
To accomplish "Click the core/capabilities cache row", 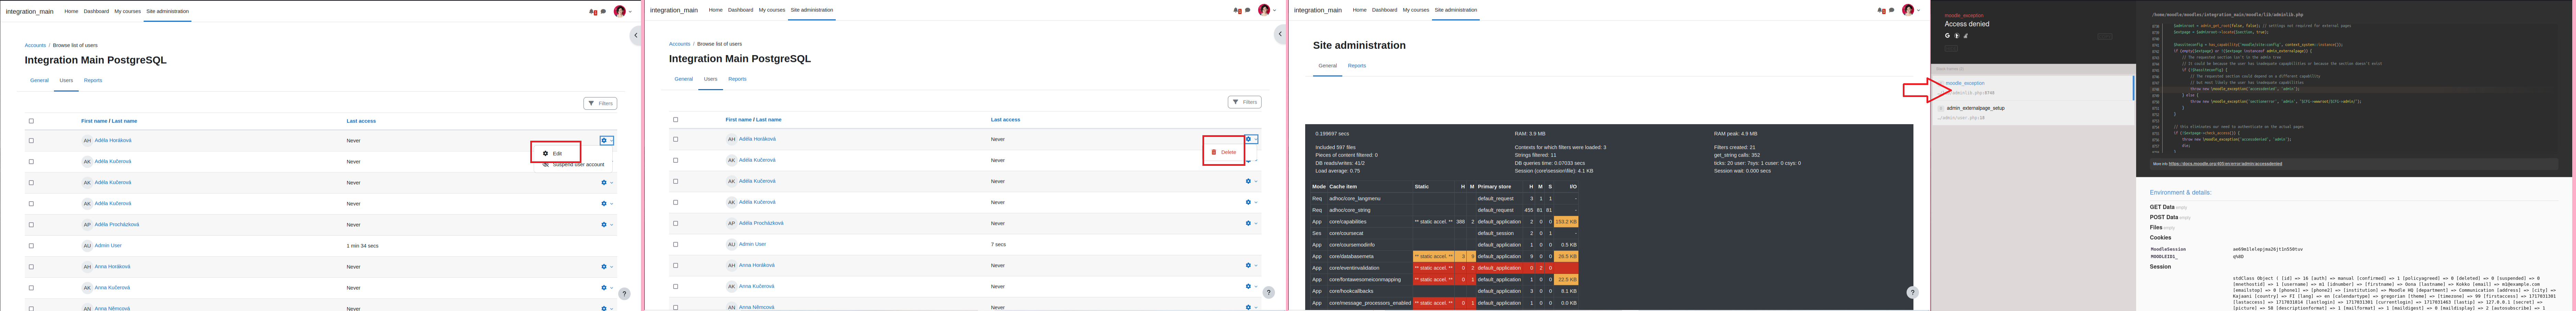I will 1445,222.
